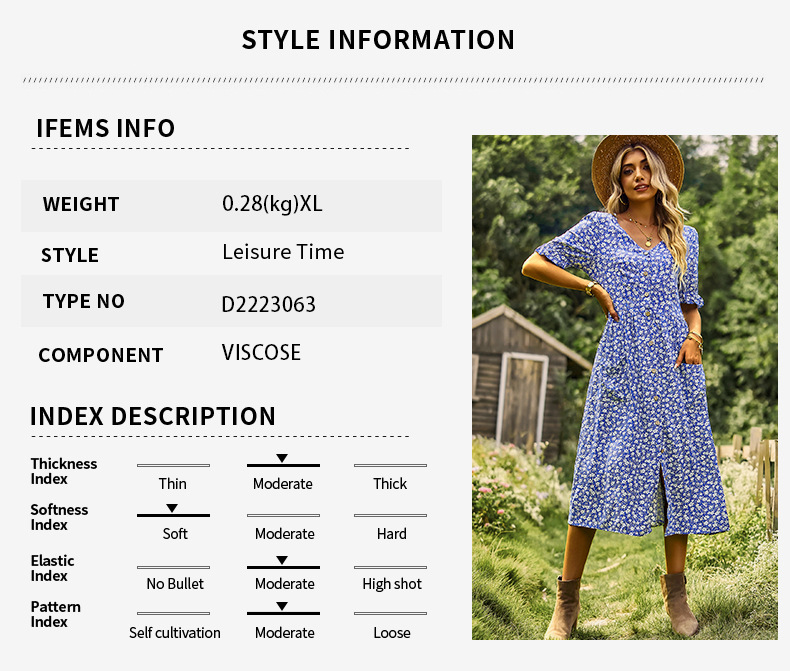790x671 pixels.
Task: Select Moderate under the Elastic Index
Action: click(x=285, y=583)
